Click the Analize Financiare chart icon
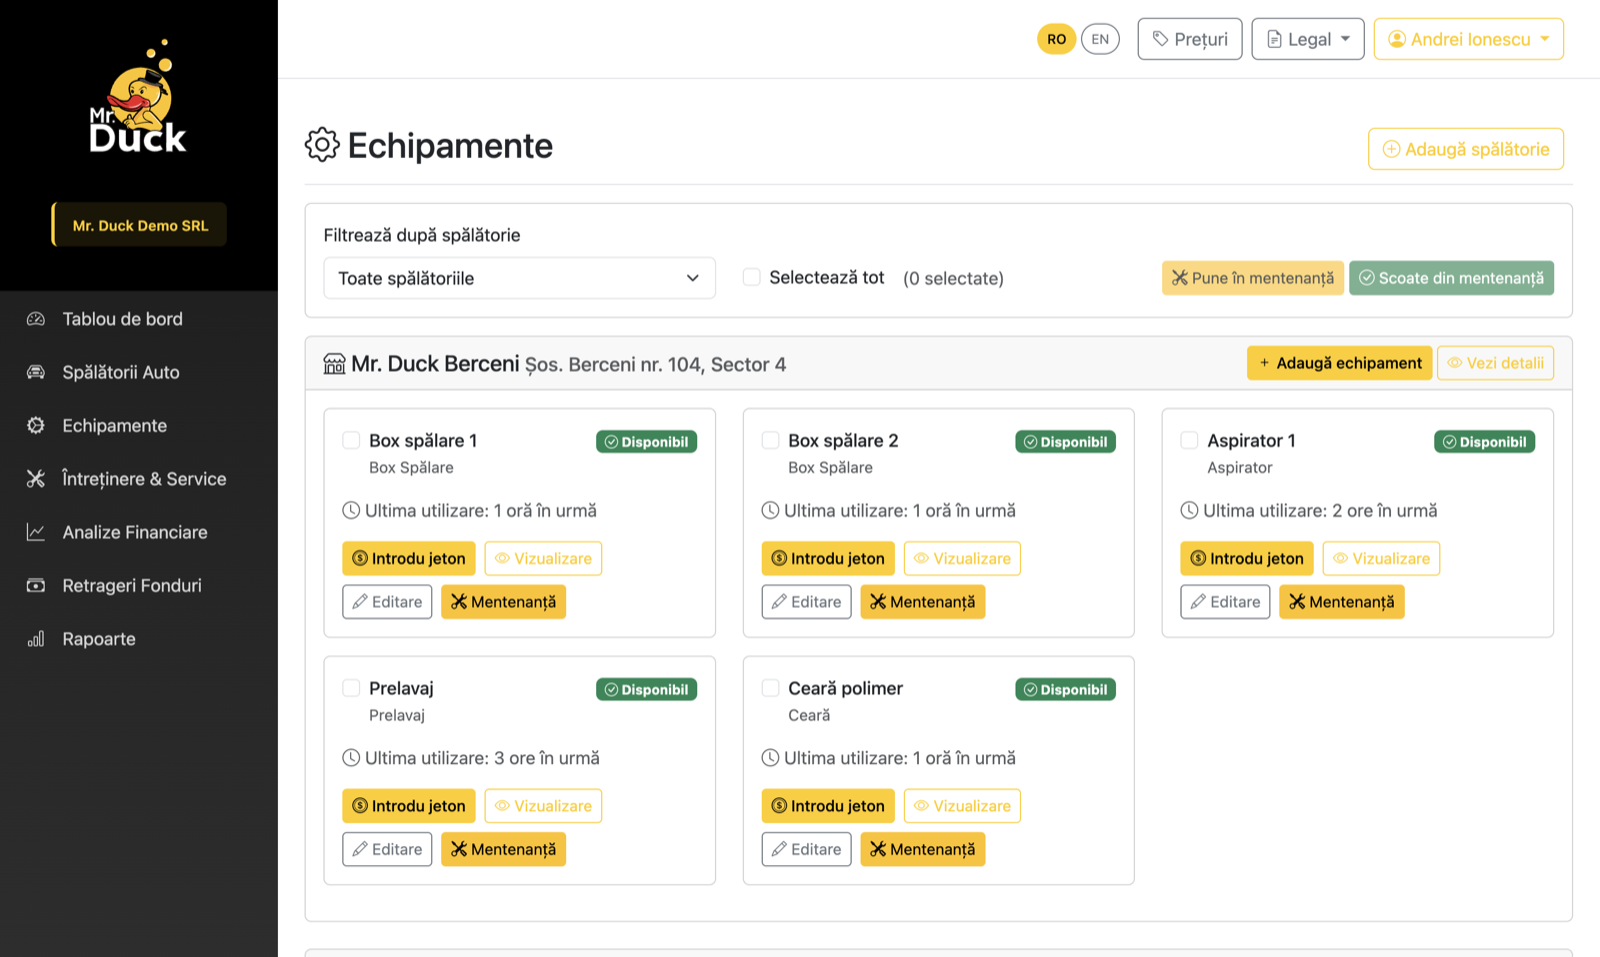 (36, 532)
